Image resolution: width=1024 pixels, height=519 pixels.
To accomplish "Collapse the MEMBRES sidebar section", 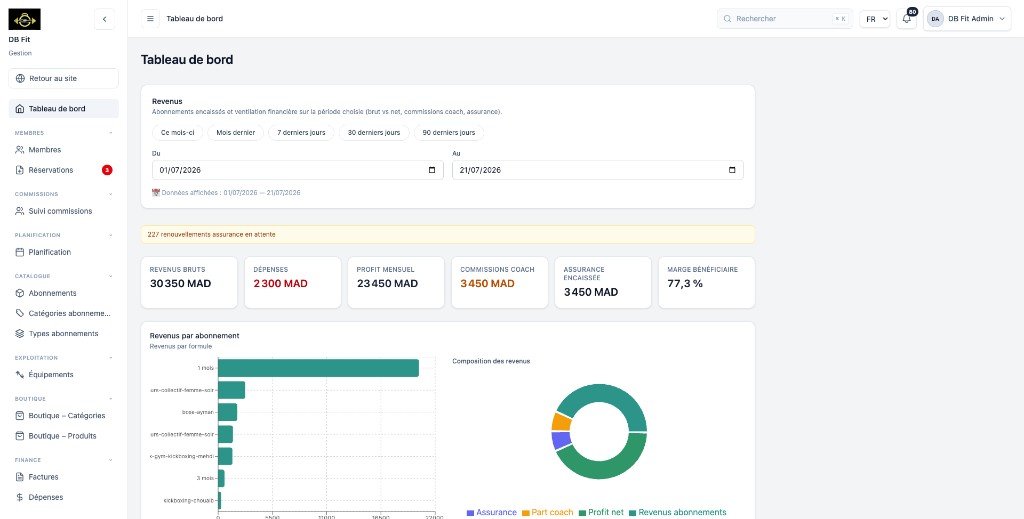I will pyautogui.click(x=110, y=133).
